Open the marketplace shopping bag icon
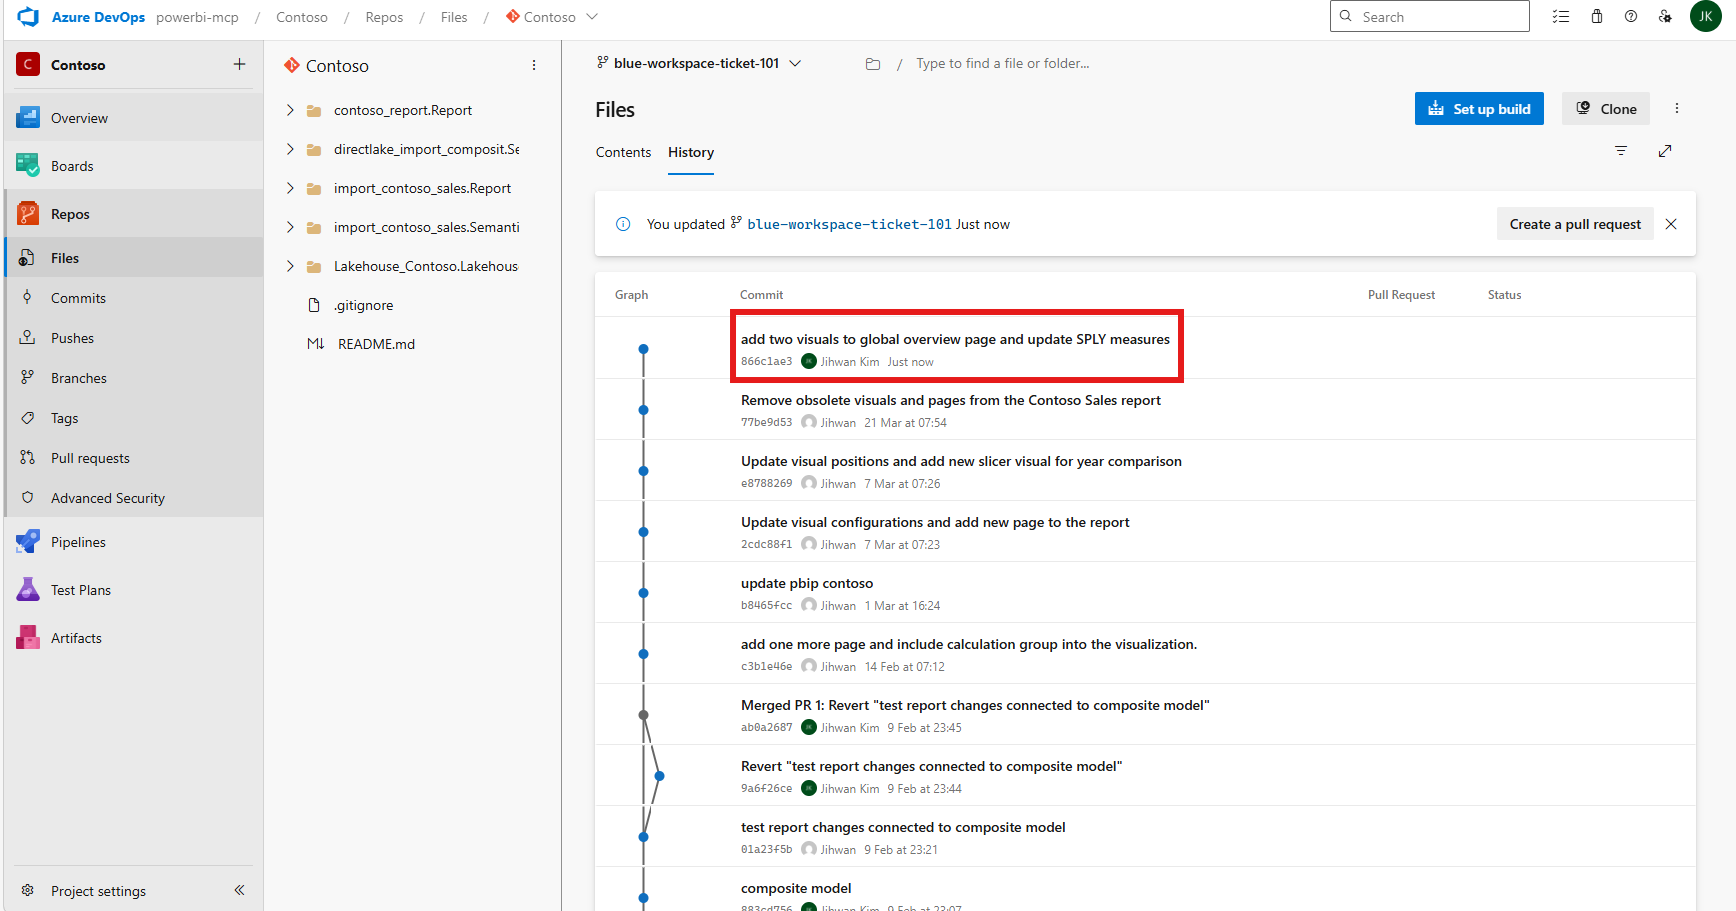Screen dimensions: 1736x911 point(1597,17)
